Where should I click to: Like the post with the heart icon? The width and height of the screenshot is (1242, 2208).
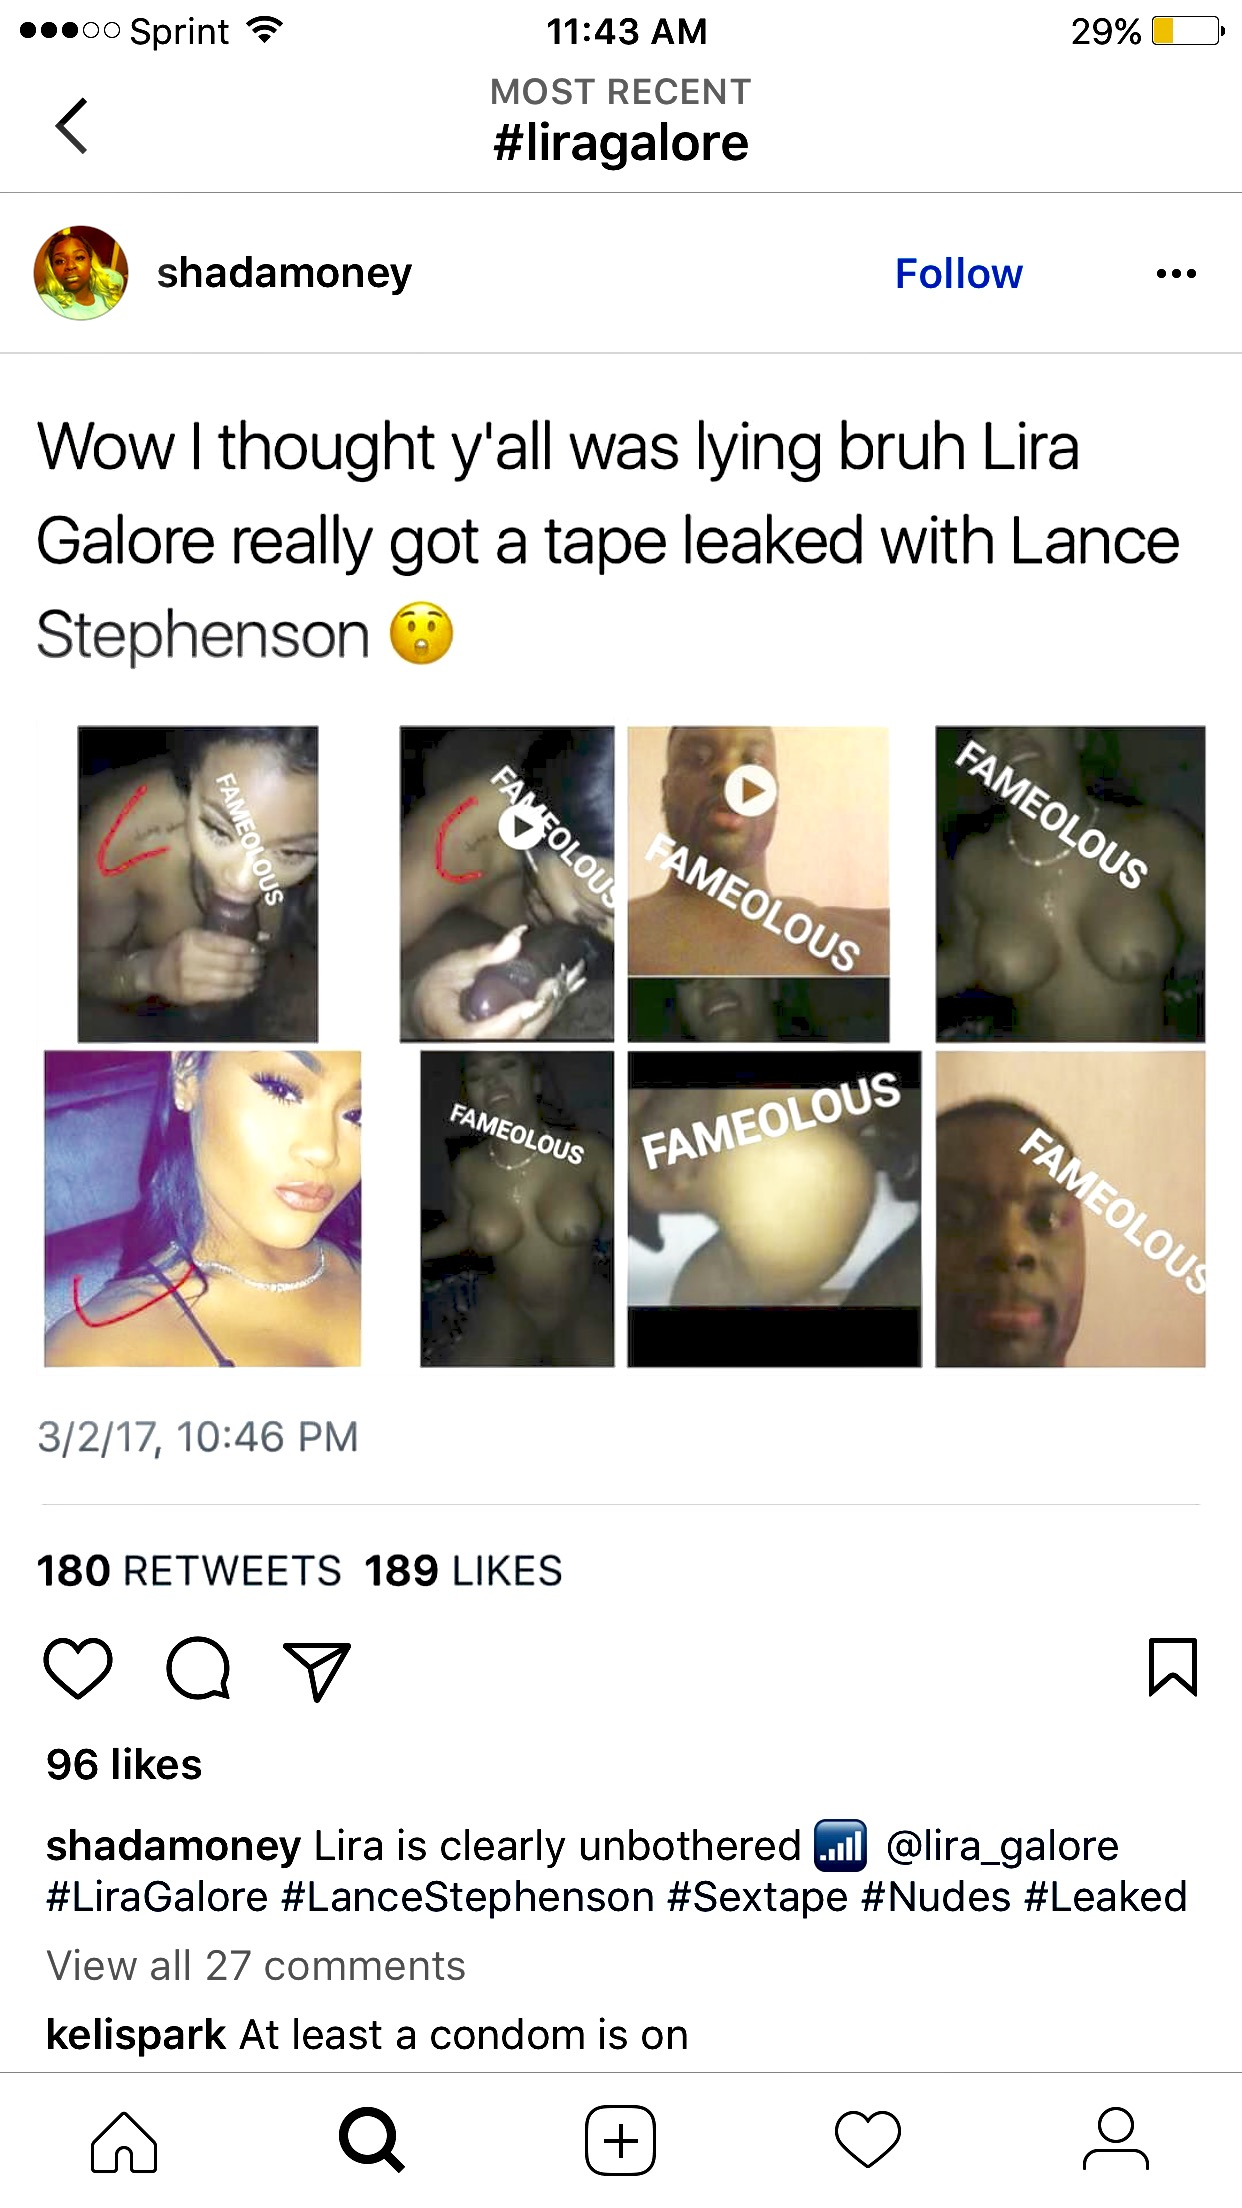point(78,1668)
